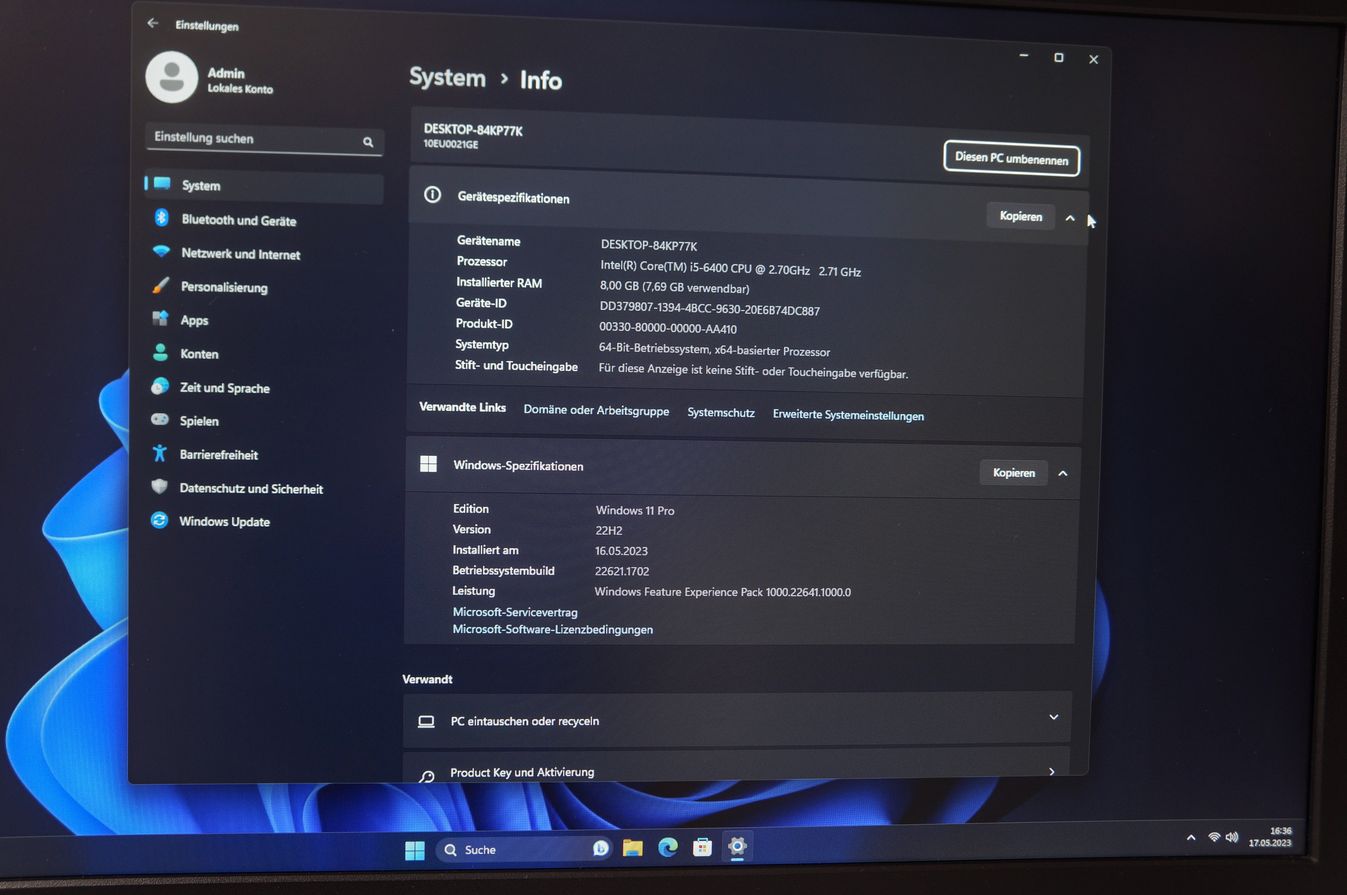Screen dimensions: 1347x895
Task: Click the search magnifier in Einstellung suchen
Action: click(x=368, y=142)
